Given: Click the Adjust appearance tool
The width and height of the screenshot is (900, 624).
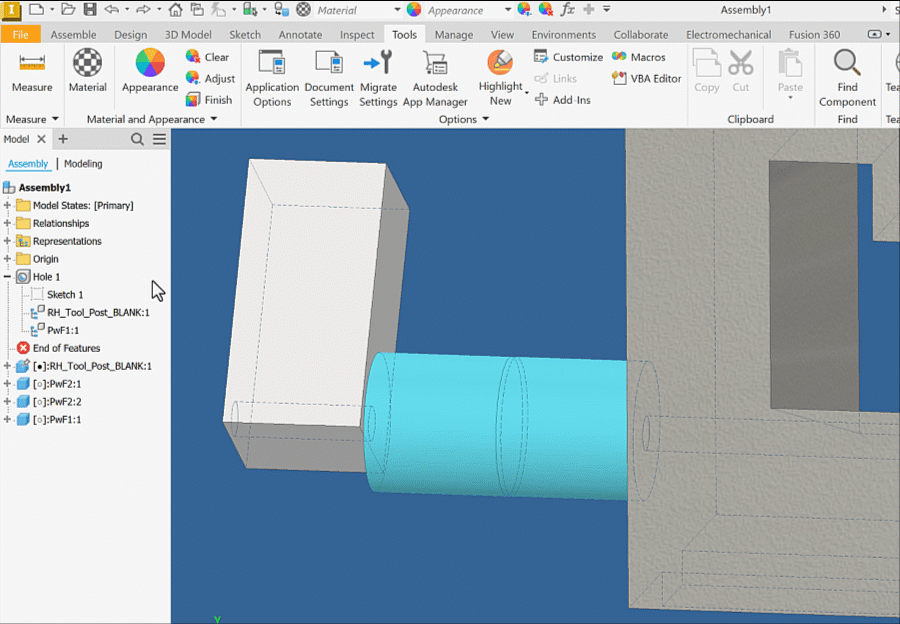Looking at the screenshot, I should point(210,78).
